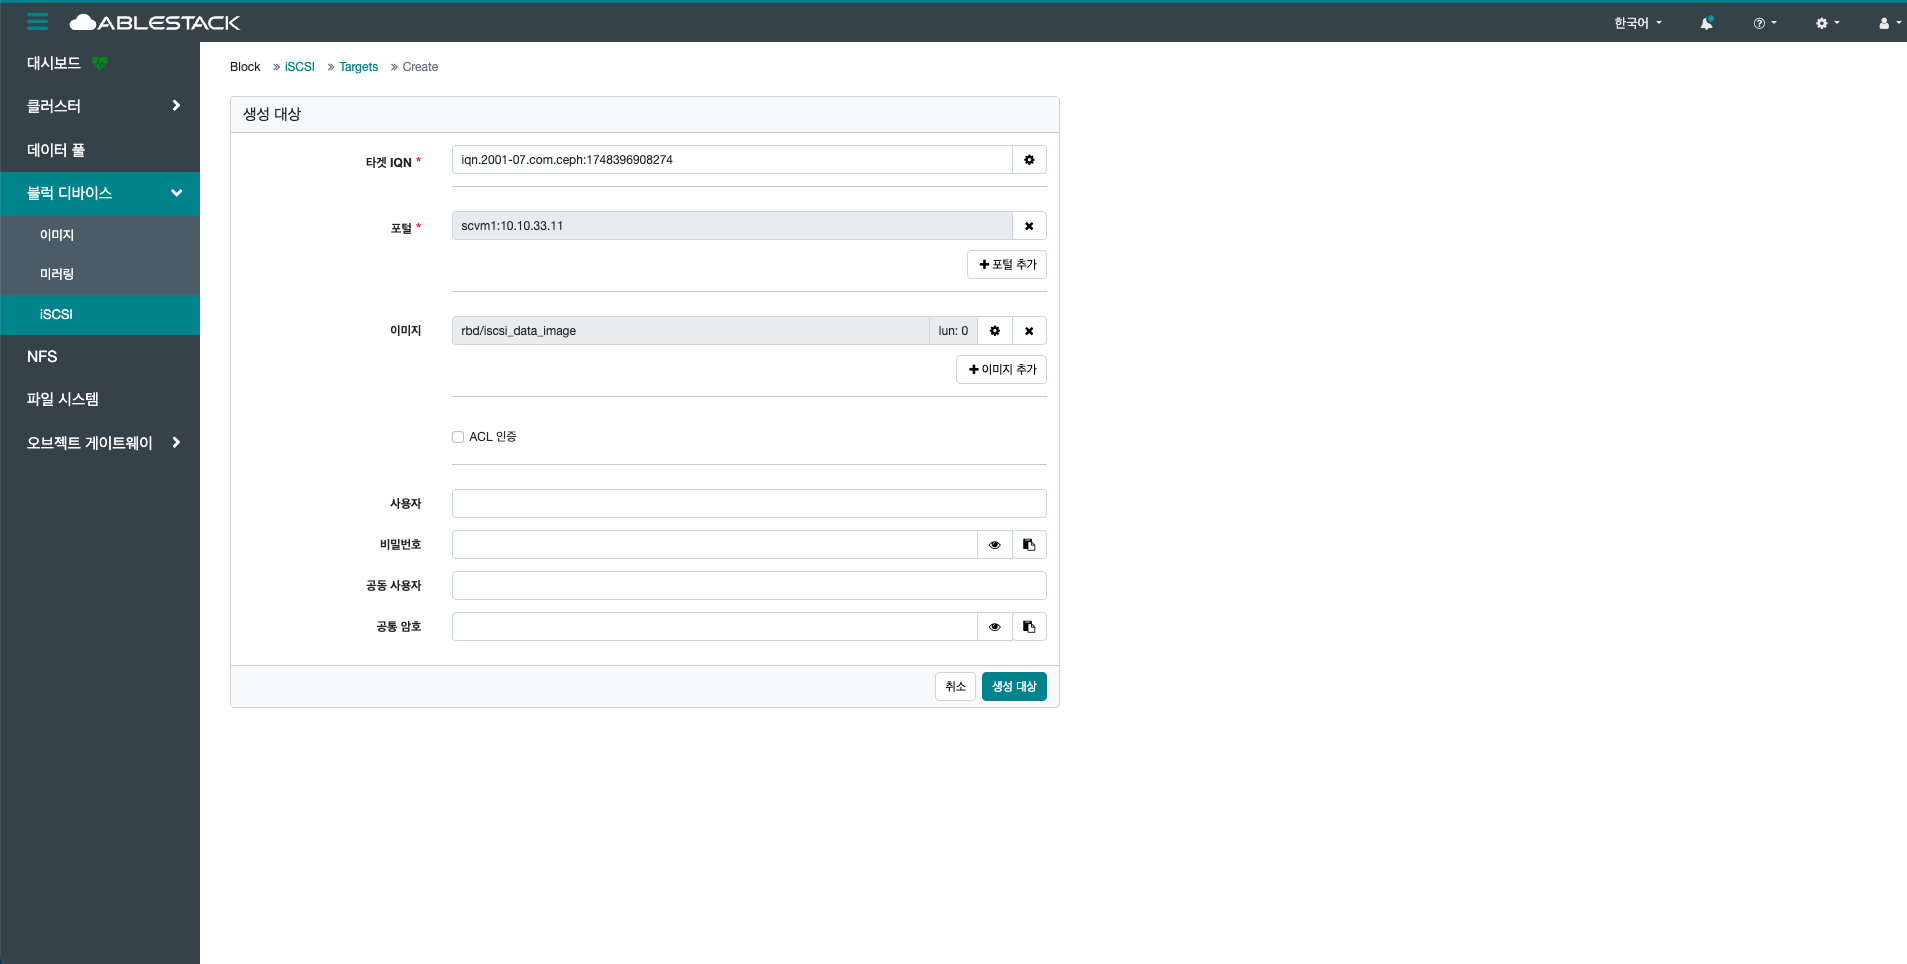
Task: Click the ABLESTACK cloud logo
Action: (155, 22)
